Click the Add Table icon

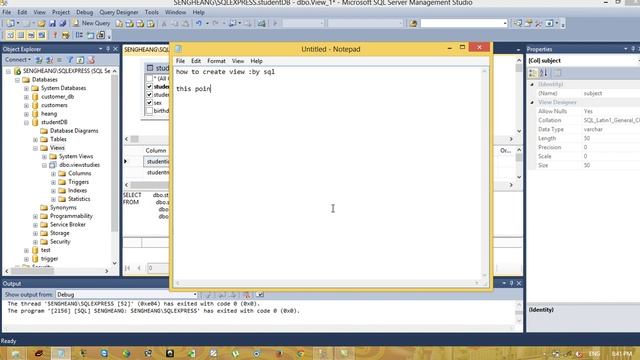pyautogui.click(x=90, y=36)
